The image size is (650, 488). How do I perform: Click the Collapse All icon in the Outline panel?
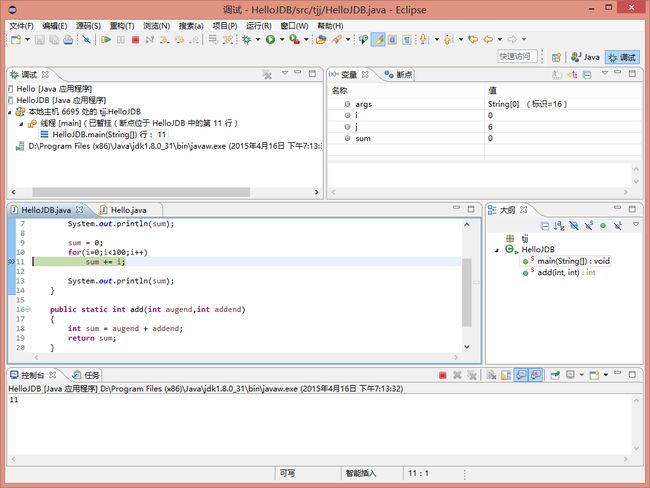click(x=545, y=226)
